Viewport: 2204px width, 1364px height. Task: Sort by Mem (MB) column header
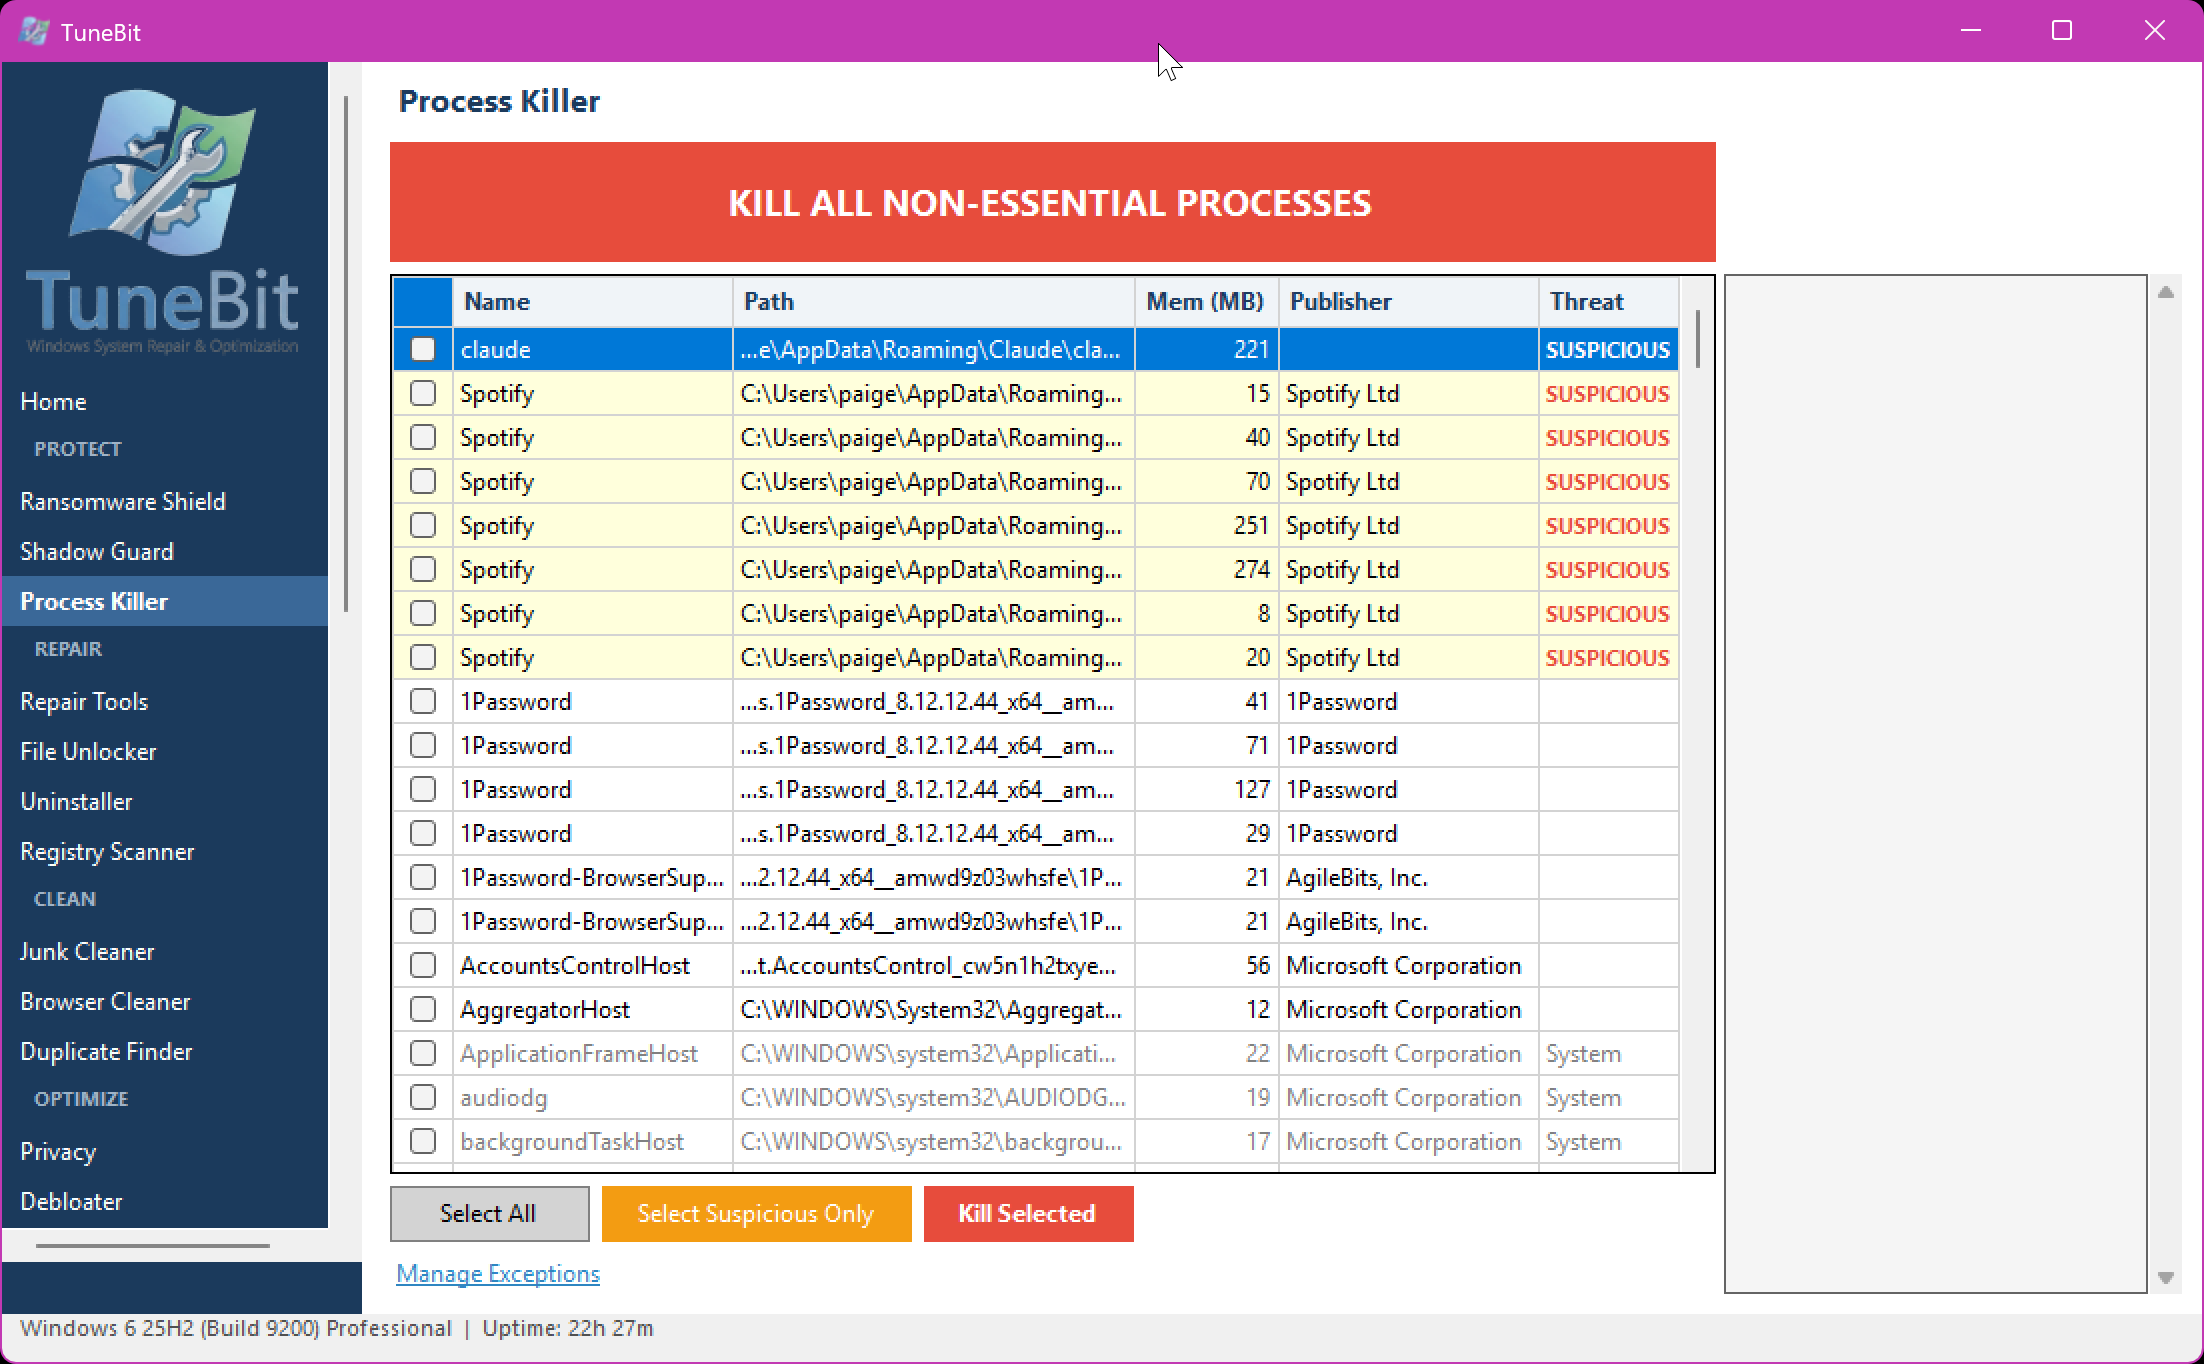(1207, 302)
